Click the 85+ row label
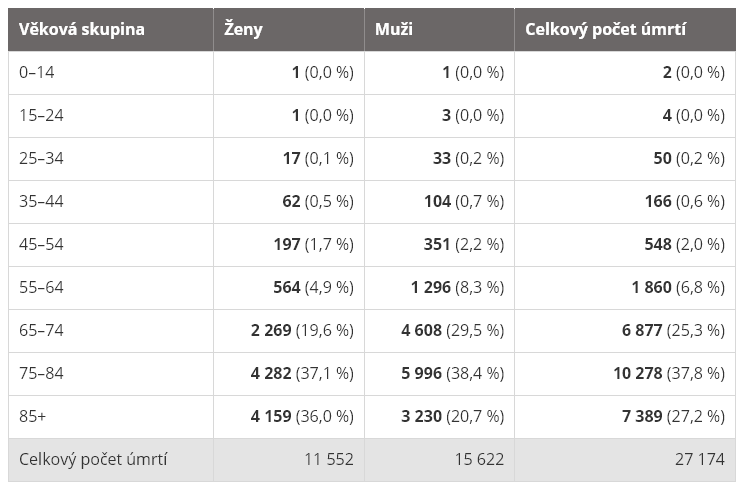Screen dimensions: 742x490 (32, 416)
